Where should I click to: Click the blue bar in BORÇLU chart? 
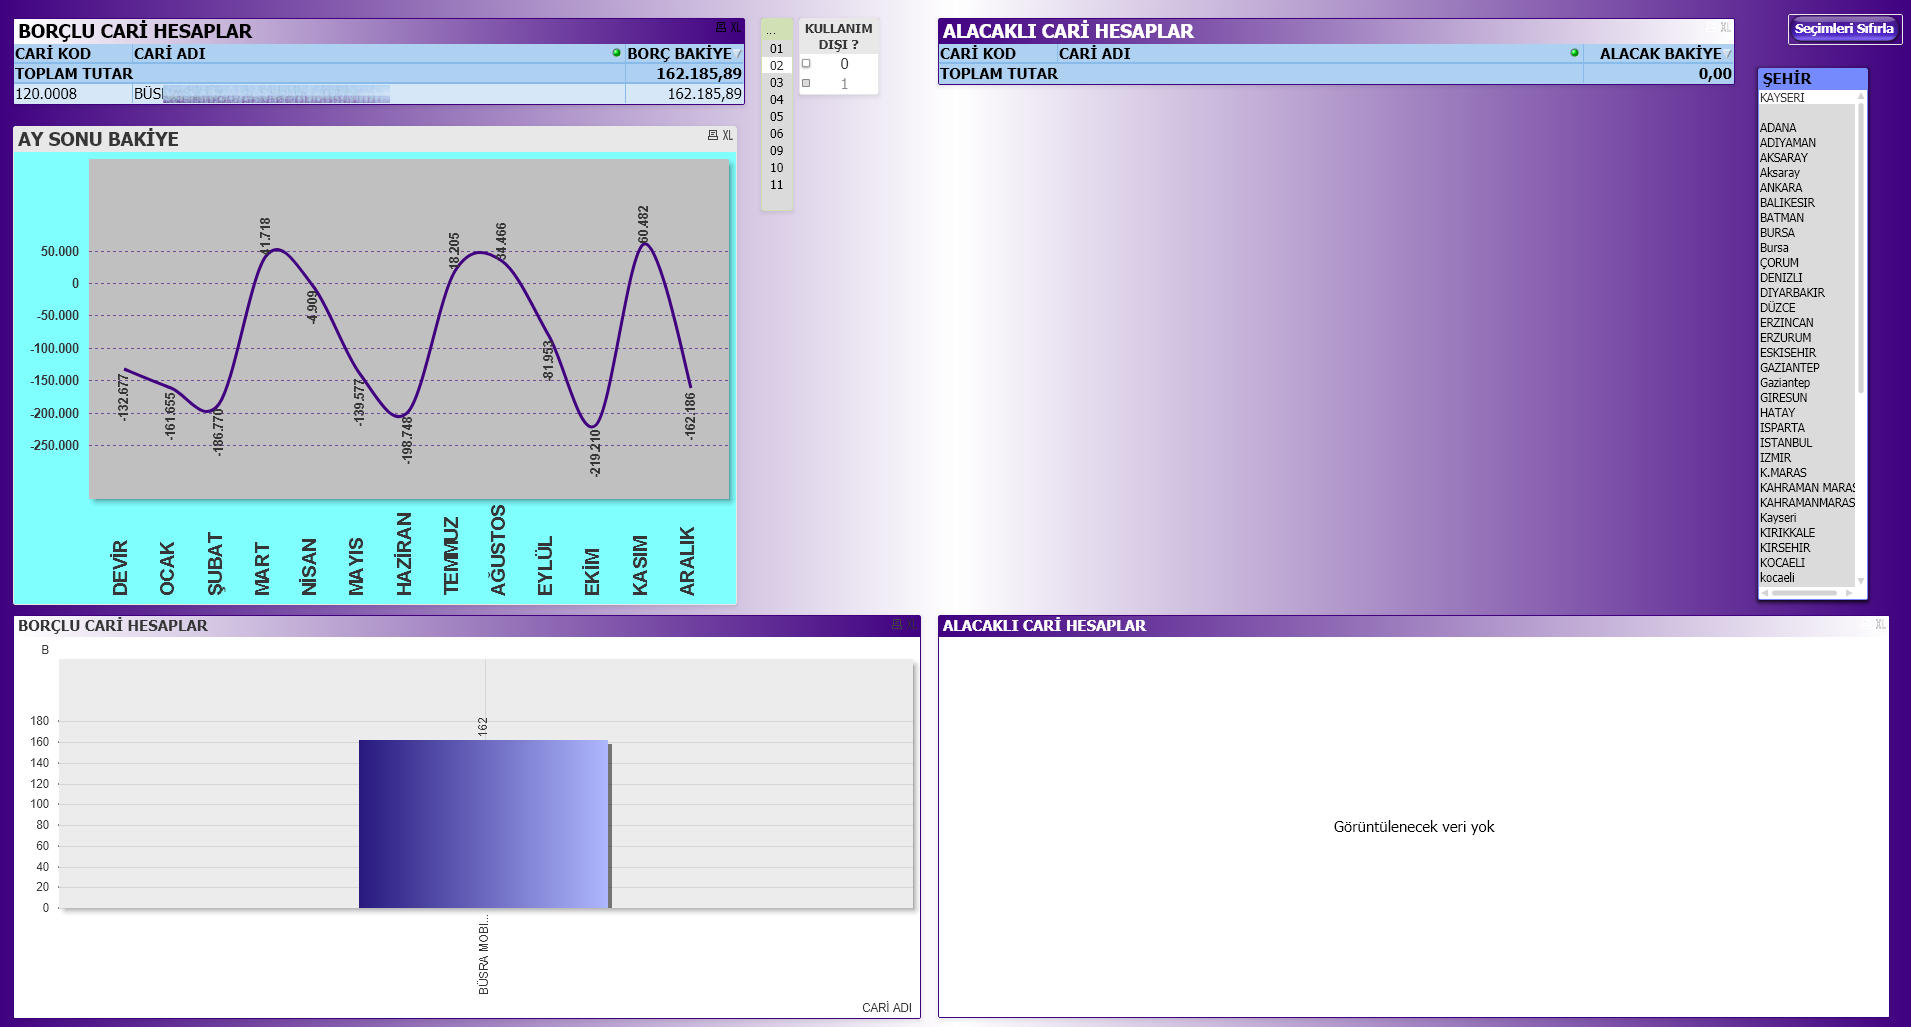[483, 824]
